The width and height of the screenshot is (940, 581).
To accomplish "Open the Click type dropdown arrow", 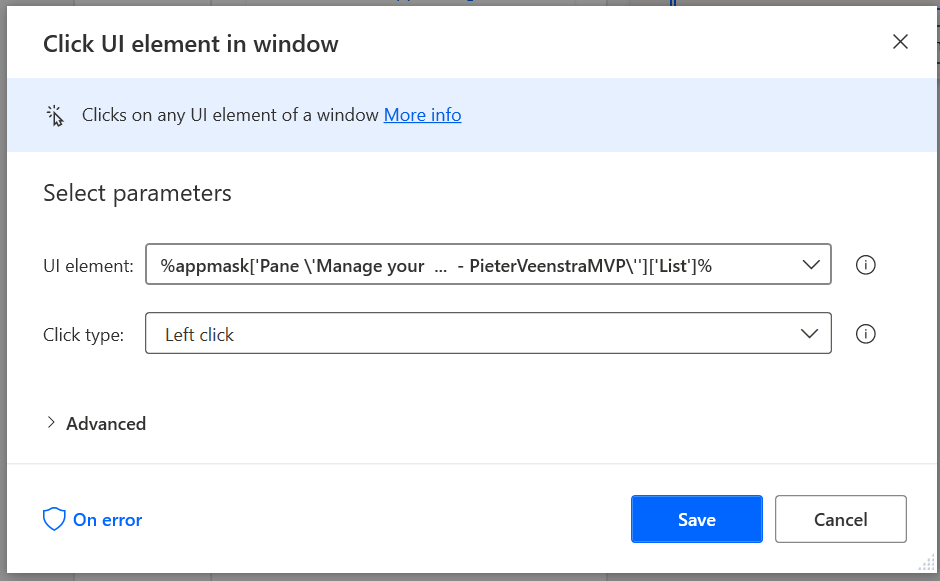I will [x=809, y=334].
